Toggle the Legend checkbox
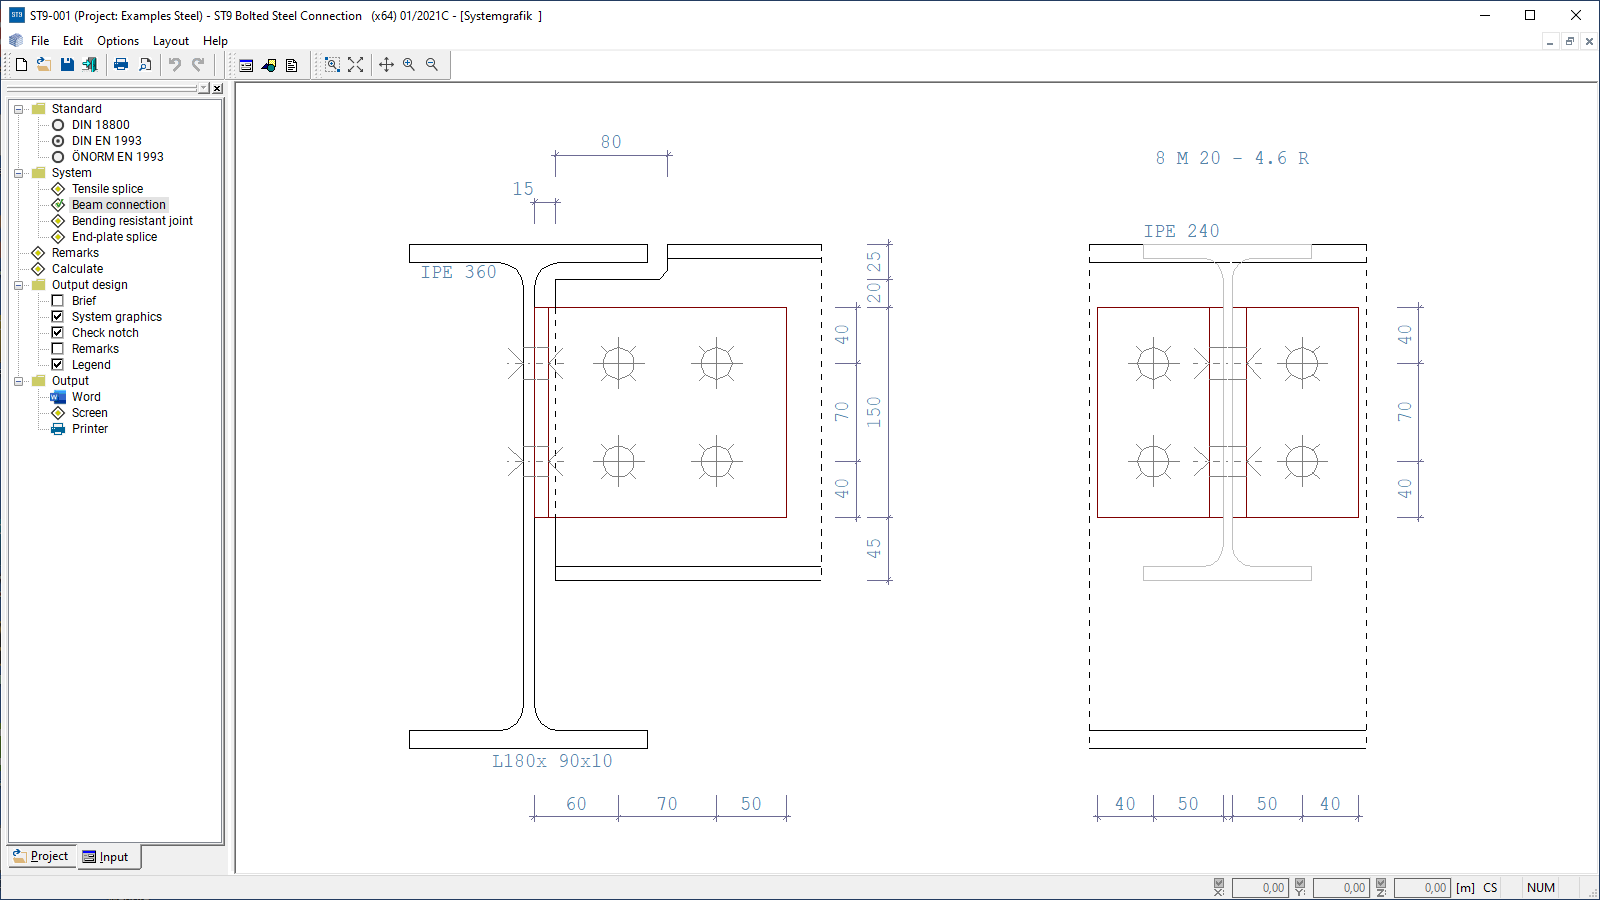Image resolution: width=1600 pixels, height=900 pixels. [58, 365]
